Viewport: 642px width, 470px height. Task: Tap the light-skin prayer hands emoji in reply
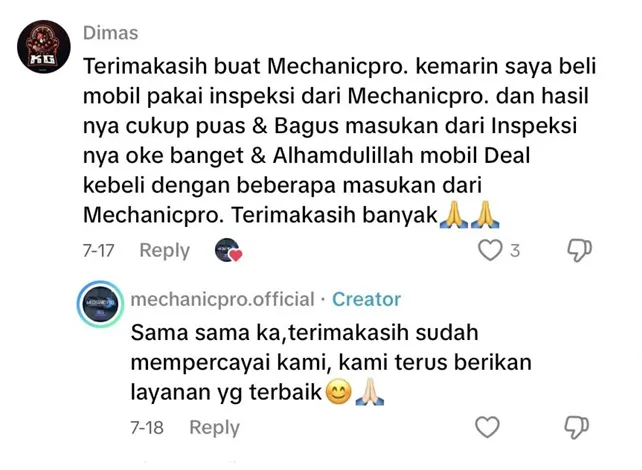point(370,392)
